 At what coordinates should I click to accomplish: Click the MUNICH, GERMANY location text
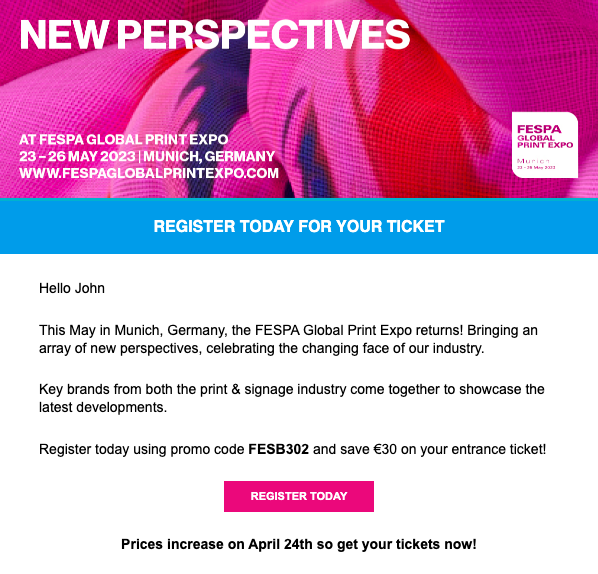[x=209, y=156]
